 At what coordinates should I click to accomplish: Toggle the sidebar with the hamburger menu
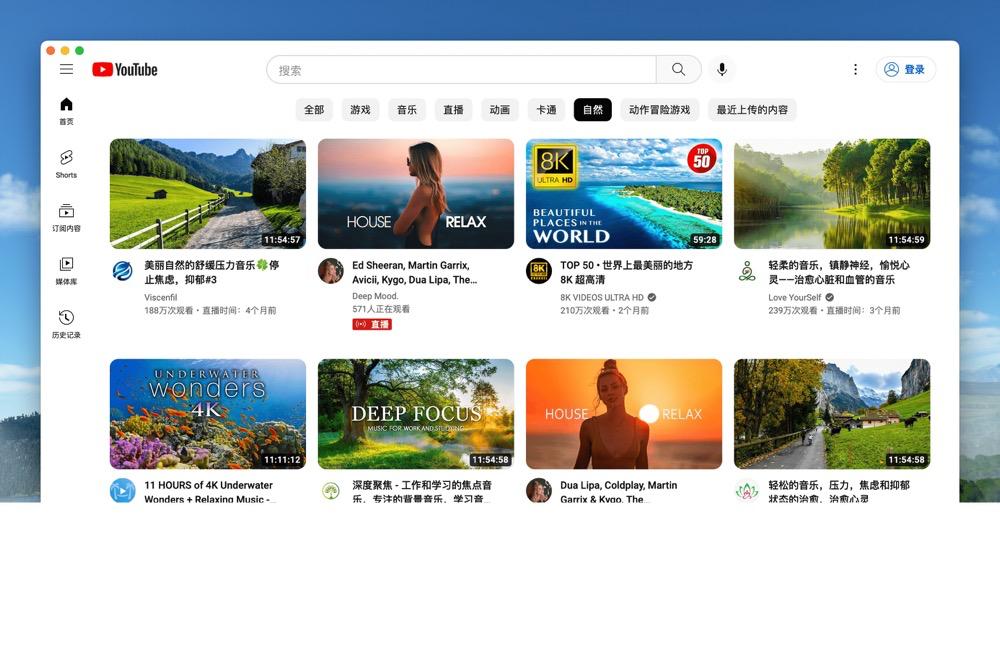point(66,69)
